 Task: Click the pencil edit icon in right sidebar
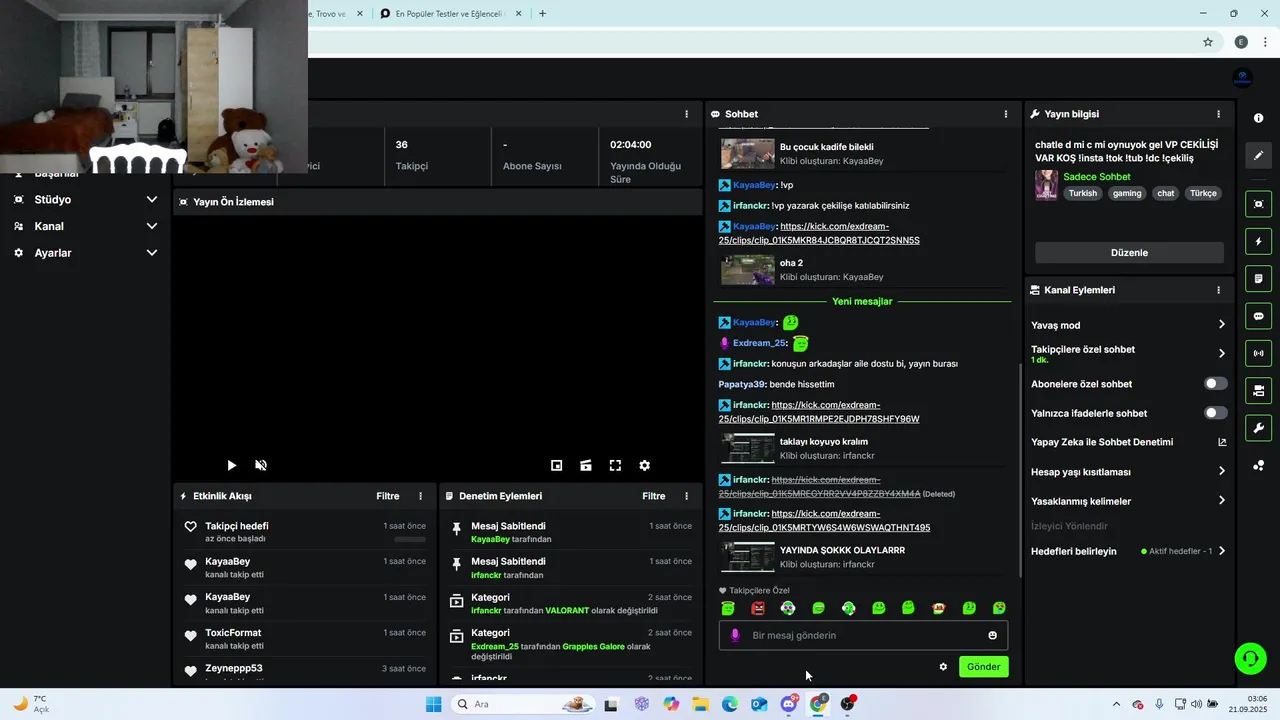click(1258, 156)
